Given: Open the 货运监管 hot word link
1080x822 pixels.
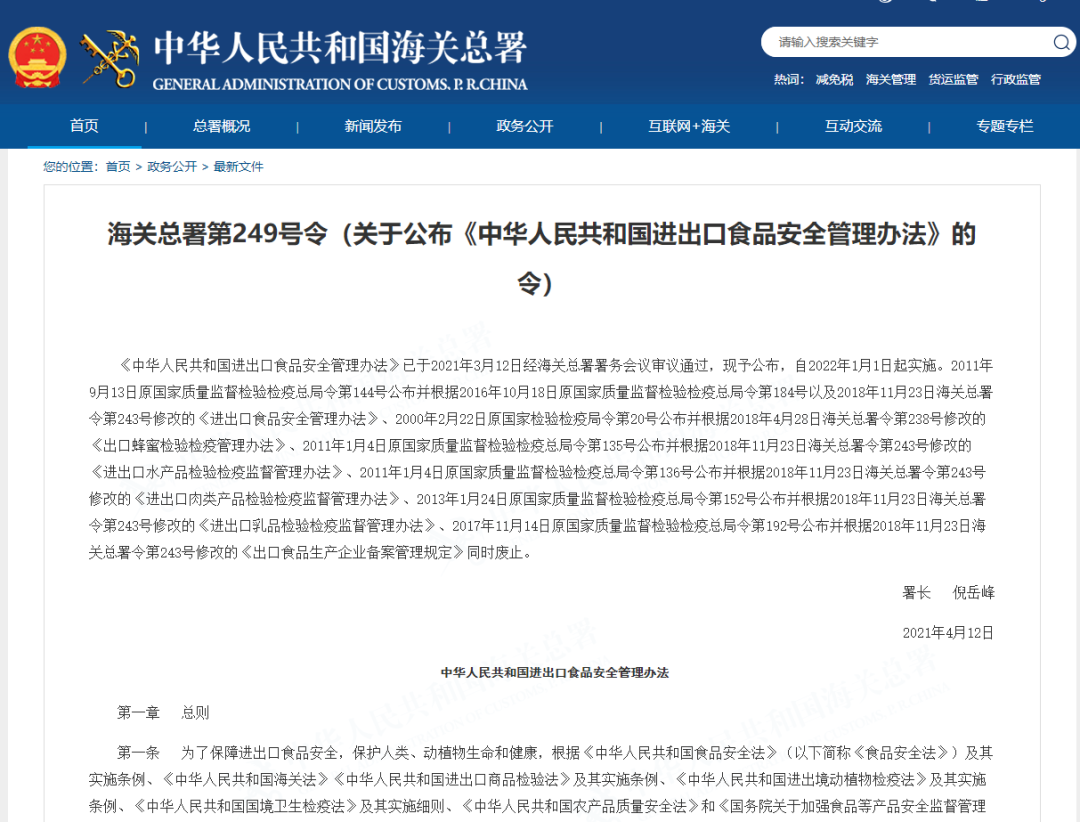Looking at the screenshot, I should point(953,80).
